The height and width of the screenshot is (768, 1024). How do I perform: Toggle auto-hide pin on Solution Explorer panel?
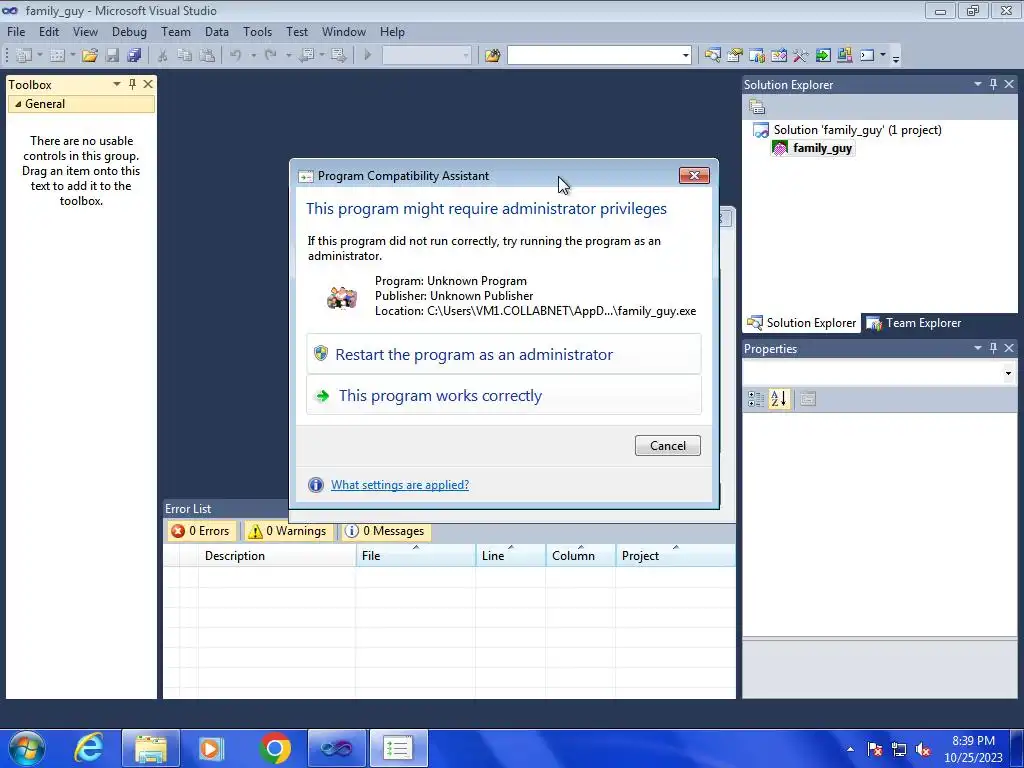pos(993,84)
